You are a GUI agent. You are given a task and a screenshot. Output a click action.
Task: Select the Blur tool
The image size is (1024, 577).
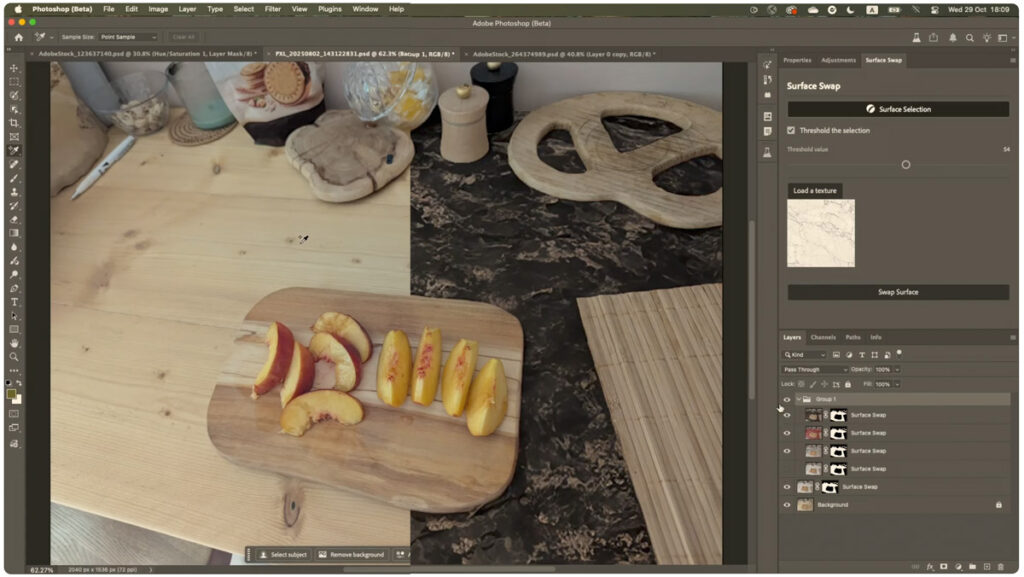pyautogui.click(x=14, y=247)
